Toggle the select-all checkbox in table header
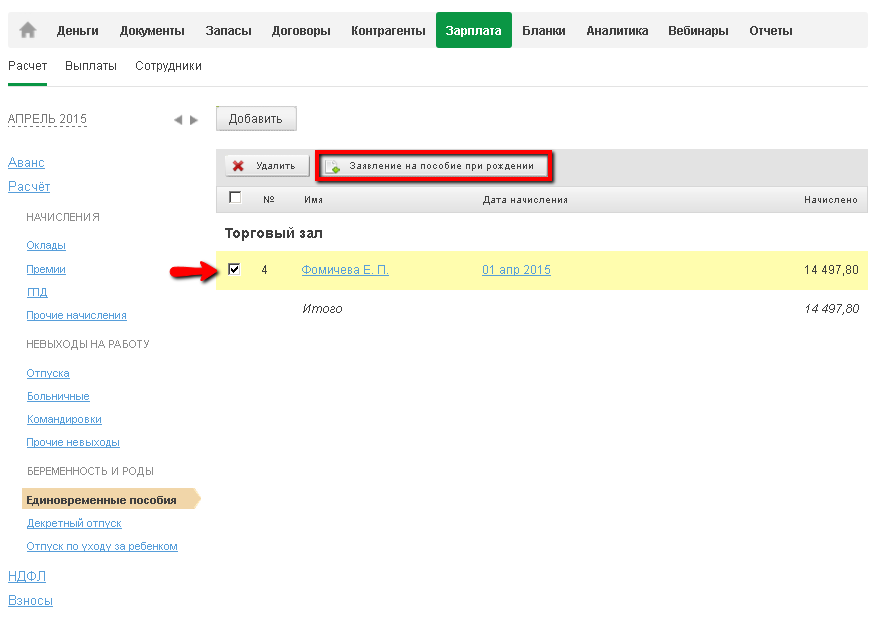The image size is (876, 625). (235, 198)
